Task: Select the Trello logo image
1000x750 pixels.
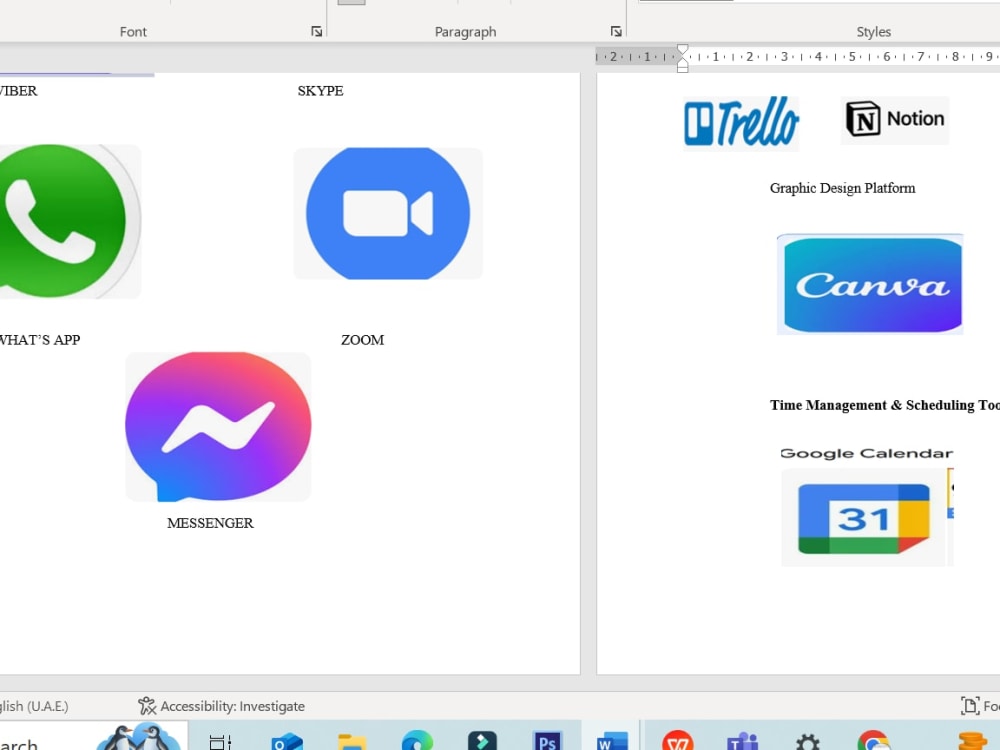Action: (740, 122)
